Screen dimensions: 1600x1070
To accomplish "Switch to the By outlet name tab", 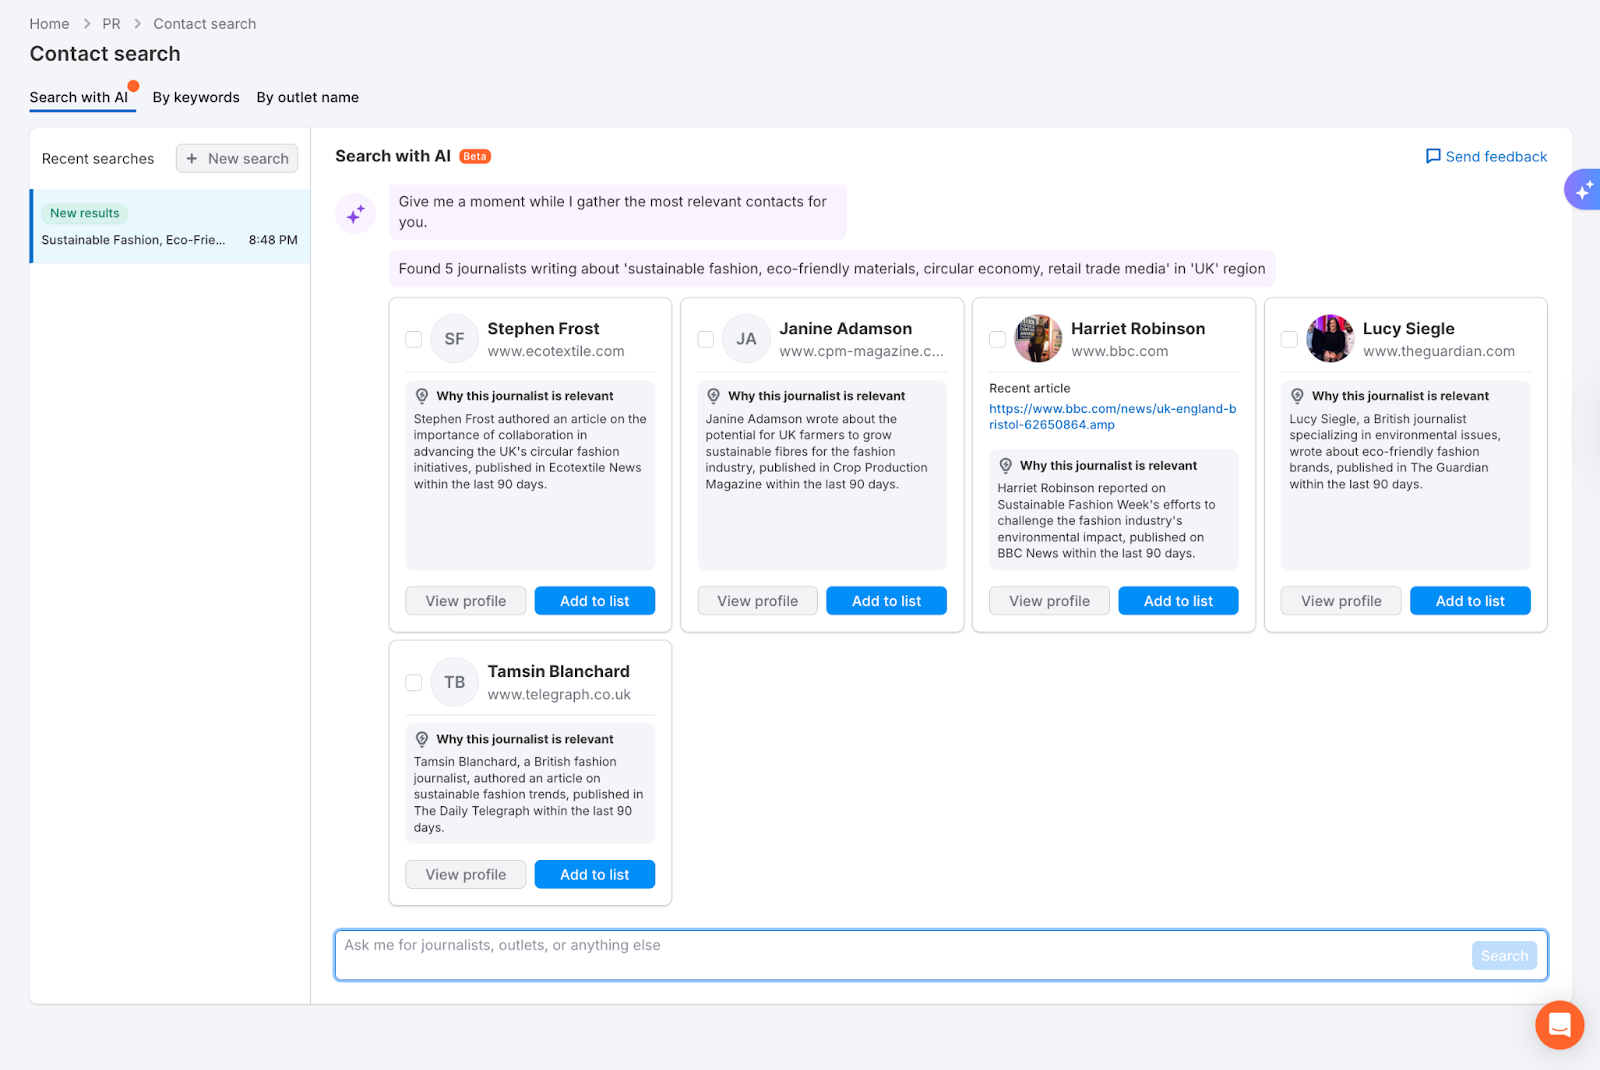I will pos(307,97).
